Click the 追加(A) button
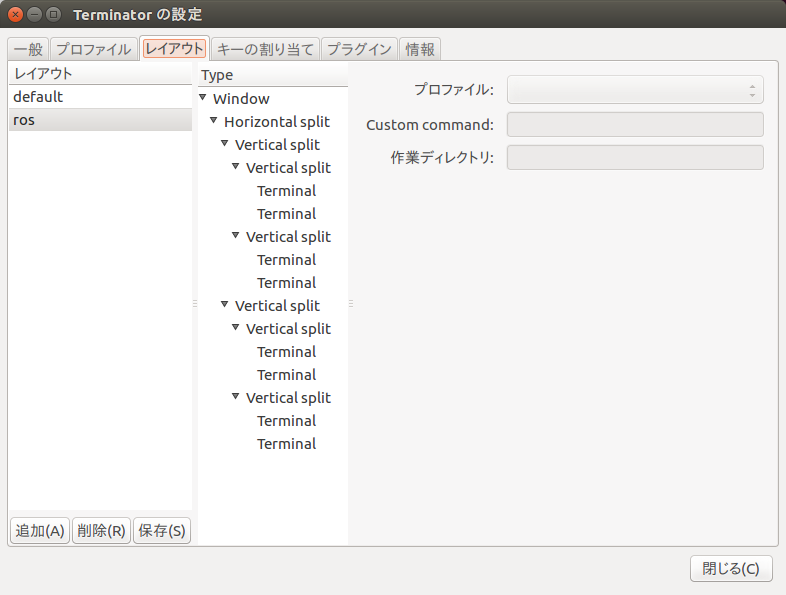This screenshot has height=595, width=786. click(40, 530)
